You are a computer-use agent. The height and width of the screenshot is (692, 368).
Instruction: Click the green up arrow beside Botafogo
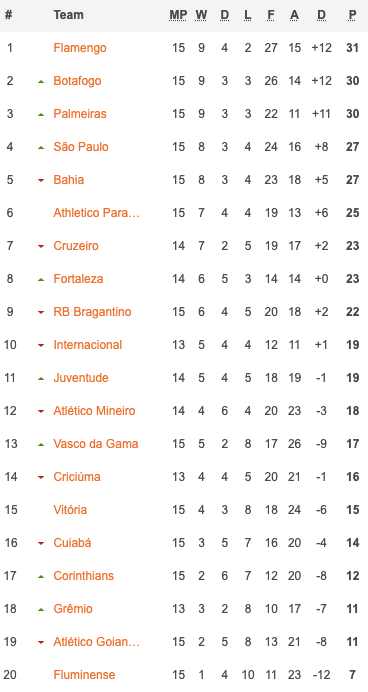pyautogui.click(x=41, y=82)
